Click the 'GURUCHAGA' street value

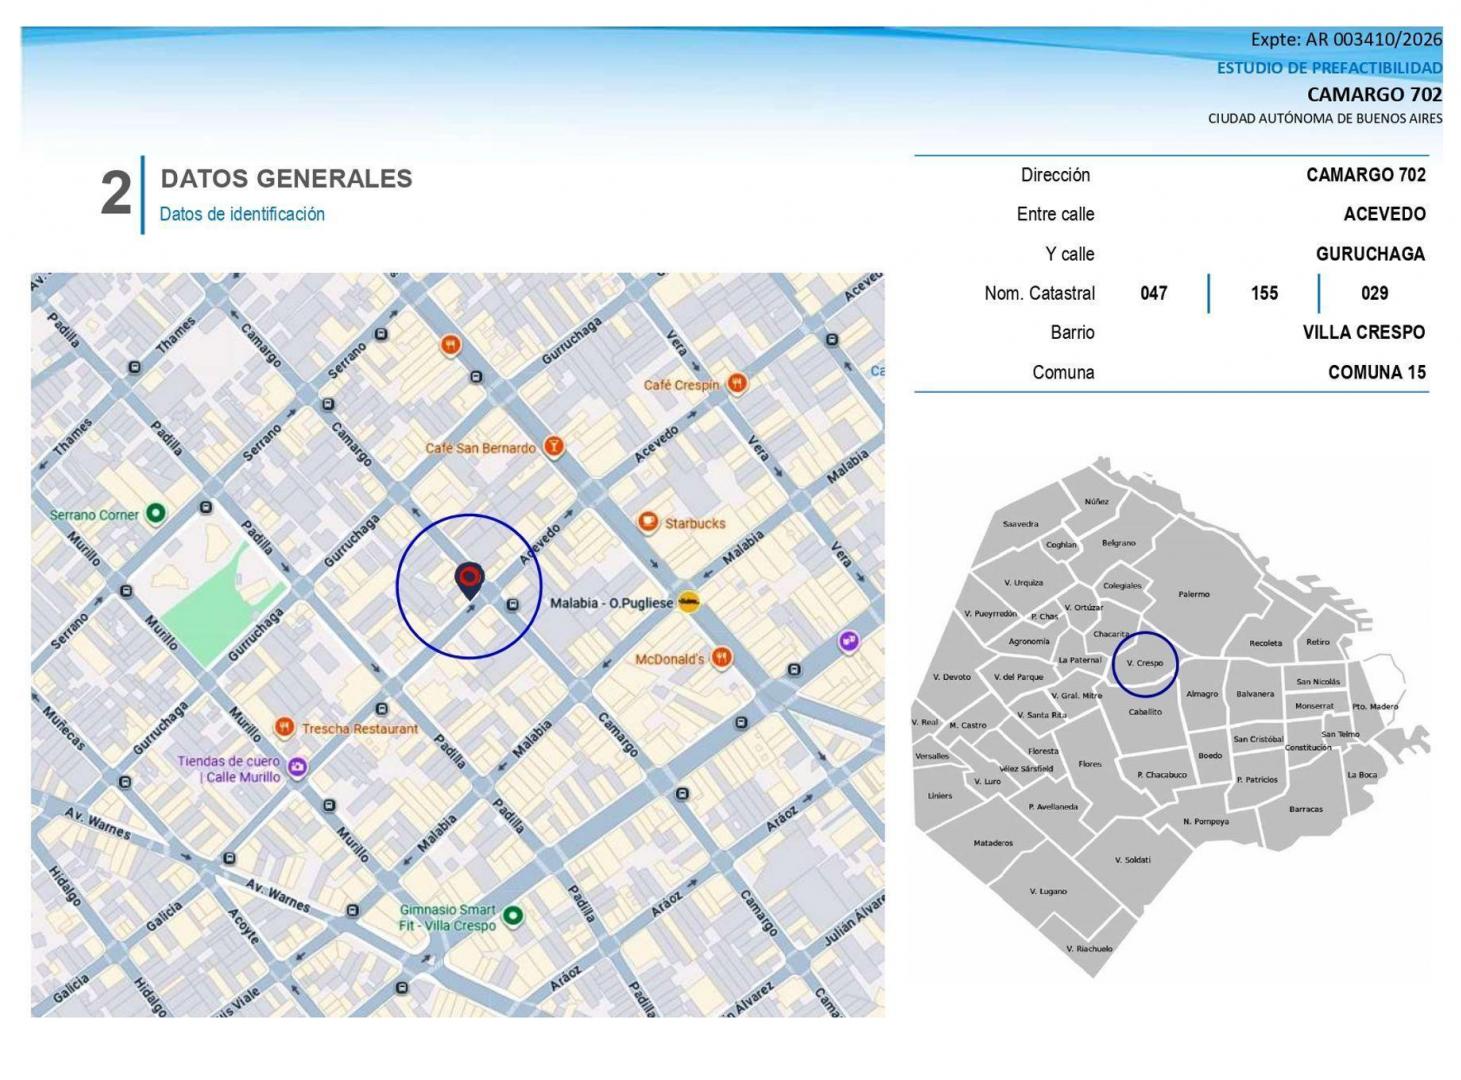tap(1371, 254)
